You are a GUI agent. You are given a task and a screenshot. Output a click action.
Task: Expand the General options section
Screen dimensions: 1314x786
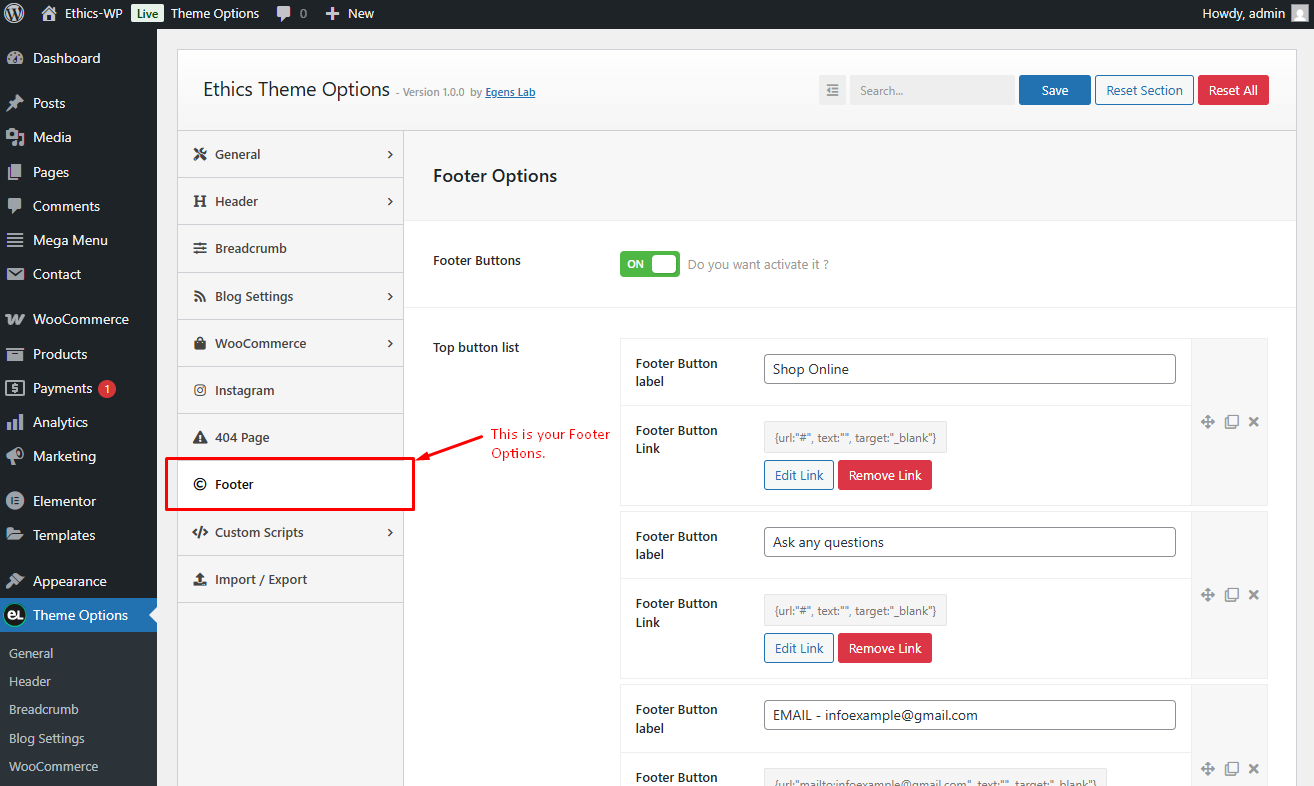pos(291,154)
